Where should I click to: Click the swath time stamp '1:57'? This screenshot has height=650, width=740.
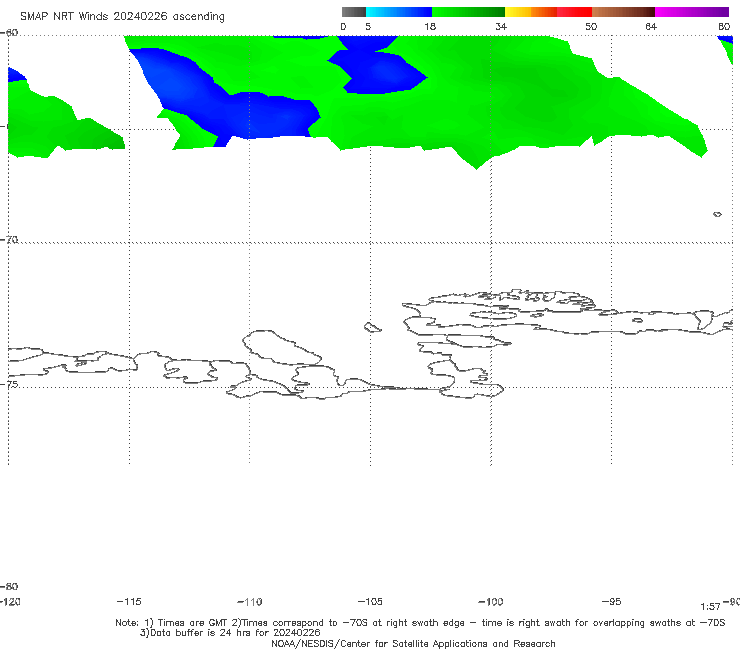point(710,607)
